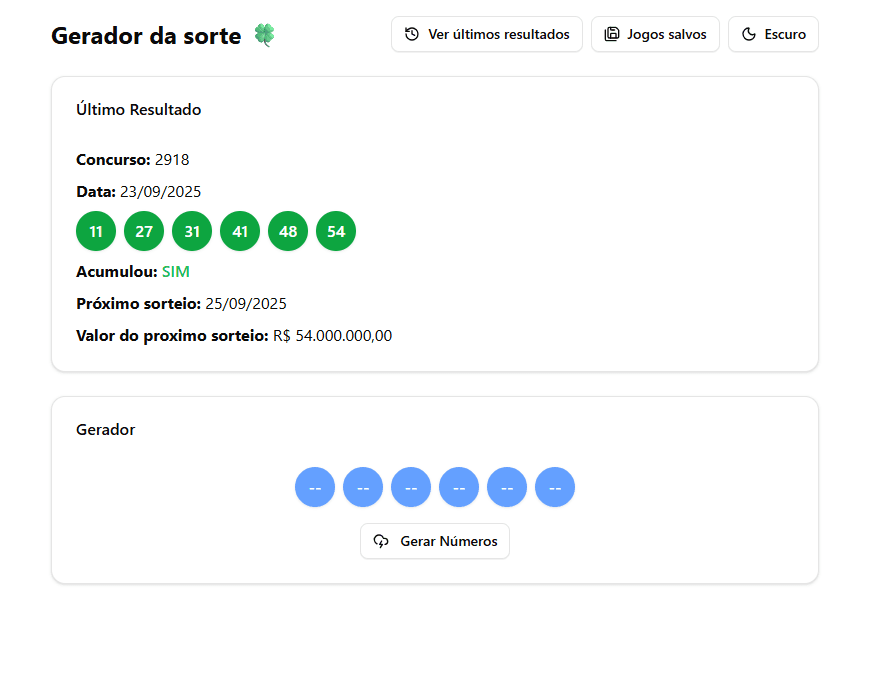The width and height of the screenshot is (889, 693).
Task: Click the history clock icon
Action: 412,34
